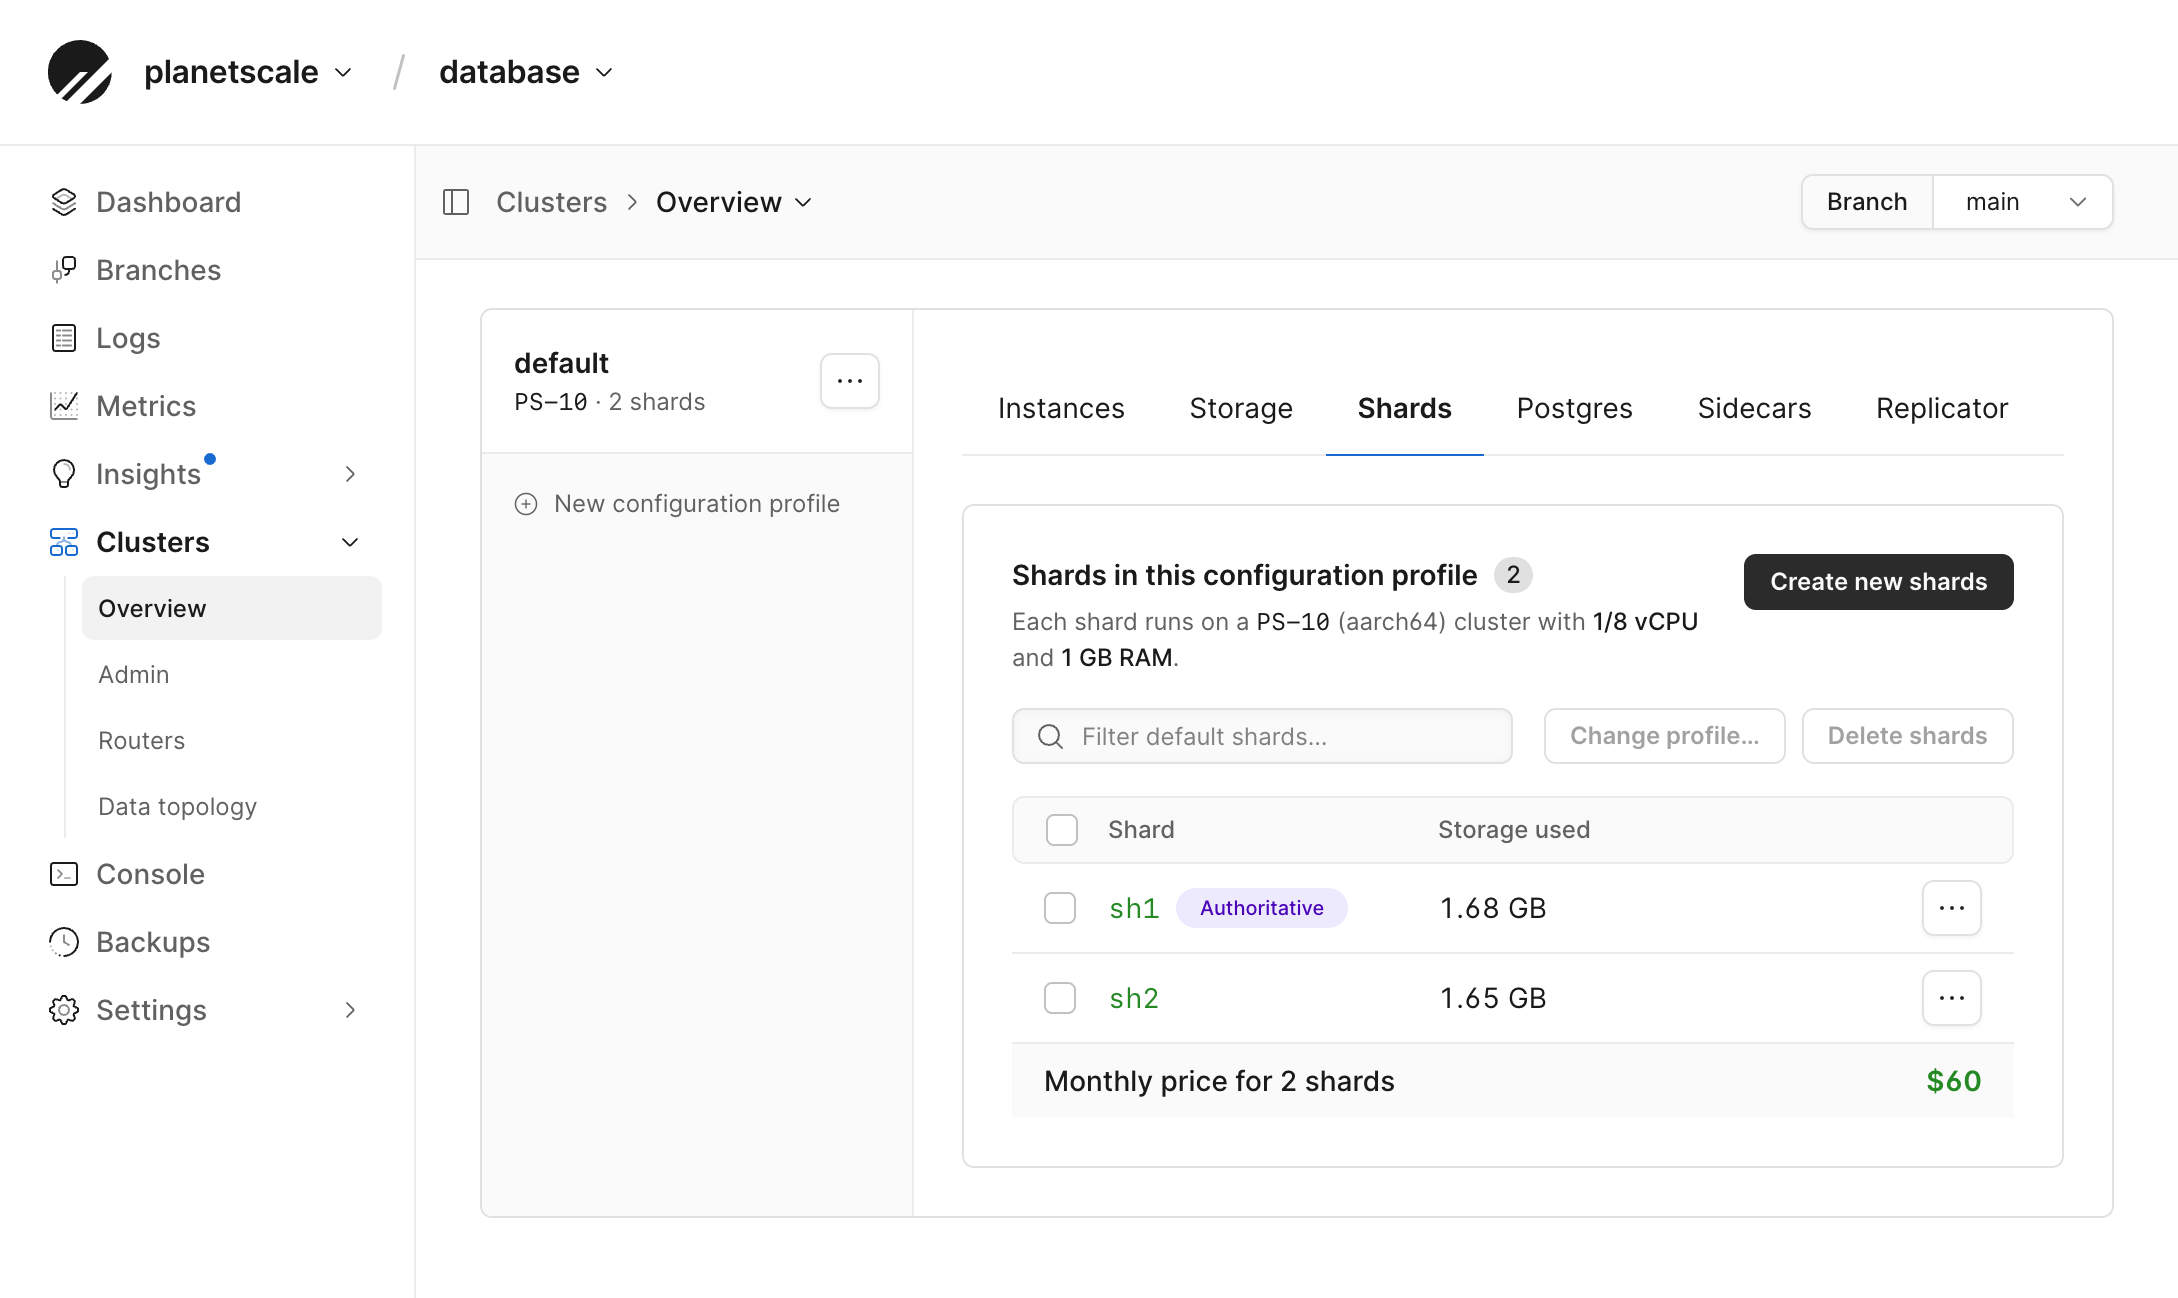Click the Backups clock icon
This screenshot has height=1298, width=2178.
(64, 942)
